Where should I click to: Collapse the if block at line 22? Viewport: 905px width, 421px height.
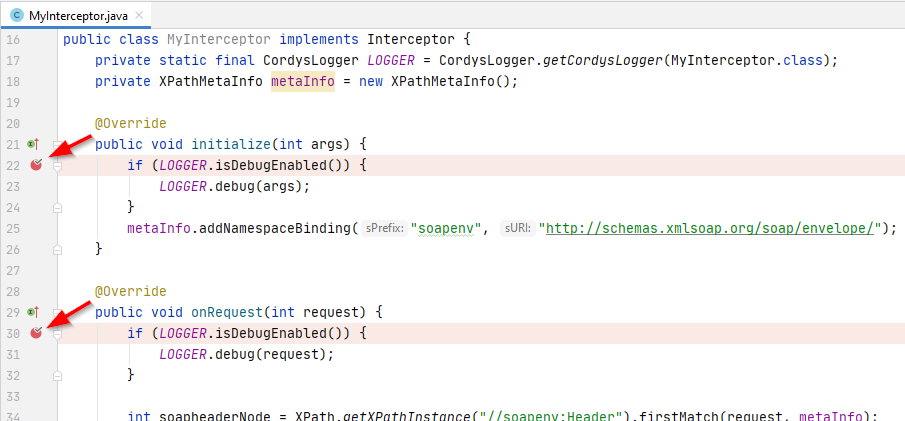click(x=57, y=166)
